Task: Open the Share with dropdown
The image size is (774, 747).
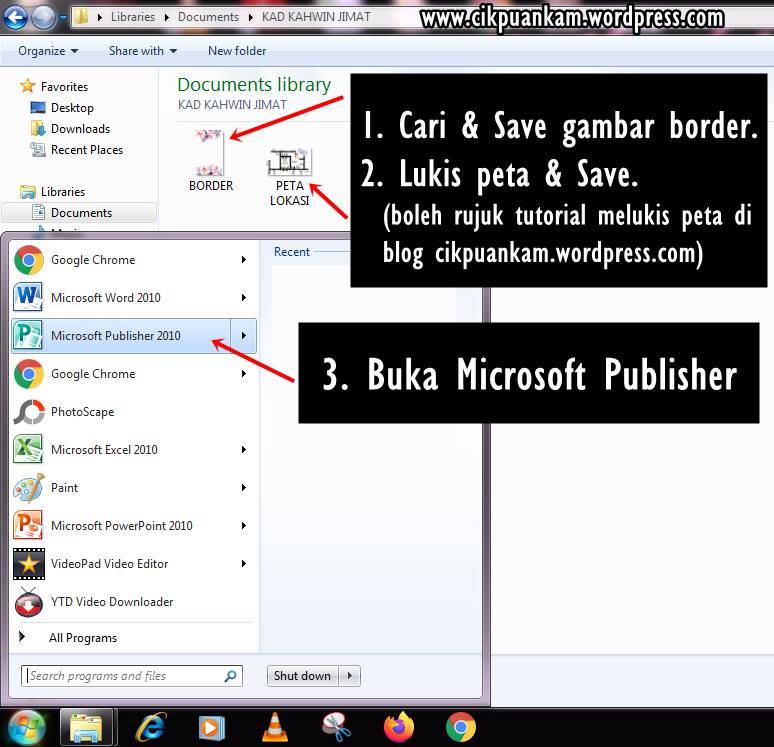Action: click(142, 51)
